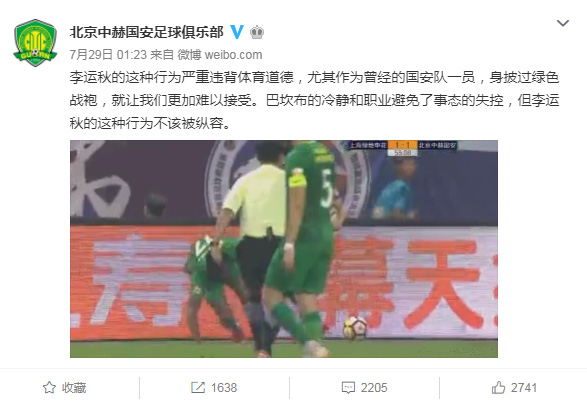The image size is (587, 403).
Task: Click the crown membership badge icon
Action: click(257, 32)
